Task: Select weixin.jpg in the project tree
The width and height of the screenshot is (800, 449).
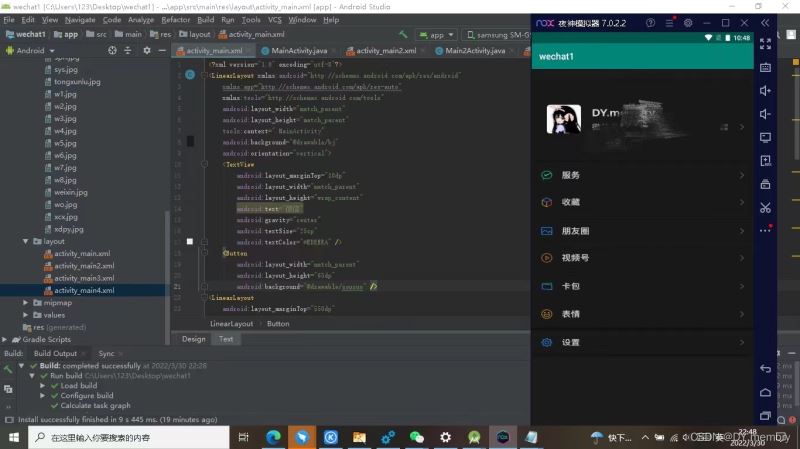Action: coord(70,192)
